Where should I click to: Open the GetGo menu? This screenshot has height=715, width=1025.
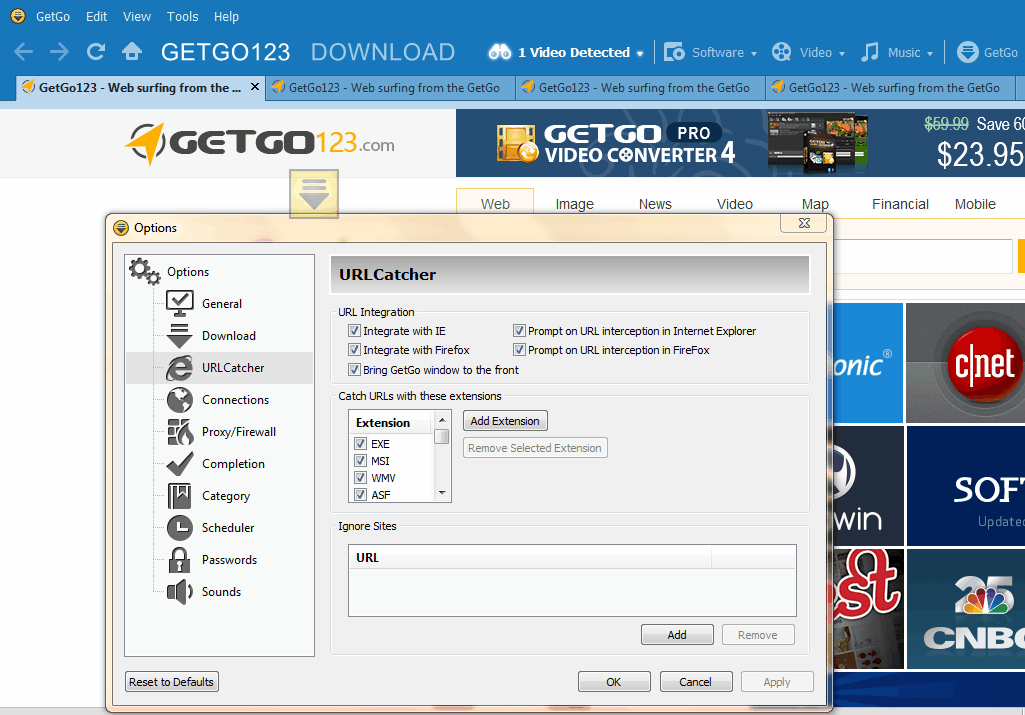53,16
